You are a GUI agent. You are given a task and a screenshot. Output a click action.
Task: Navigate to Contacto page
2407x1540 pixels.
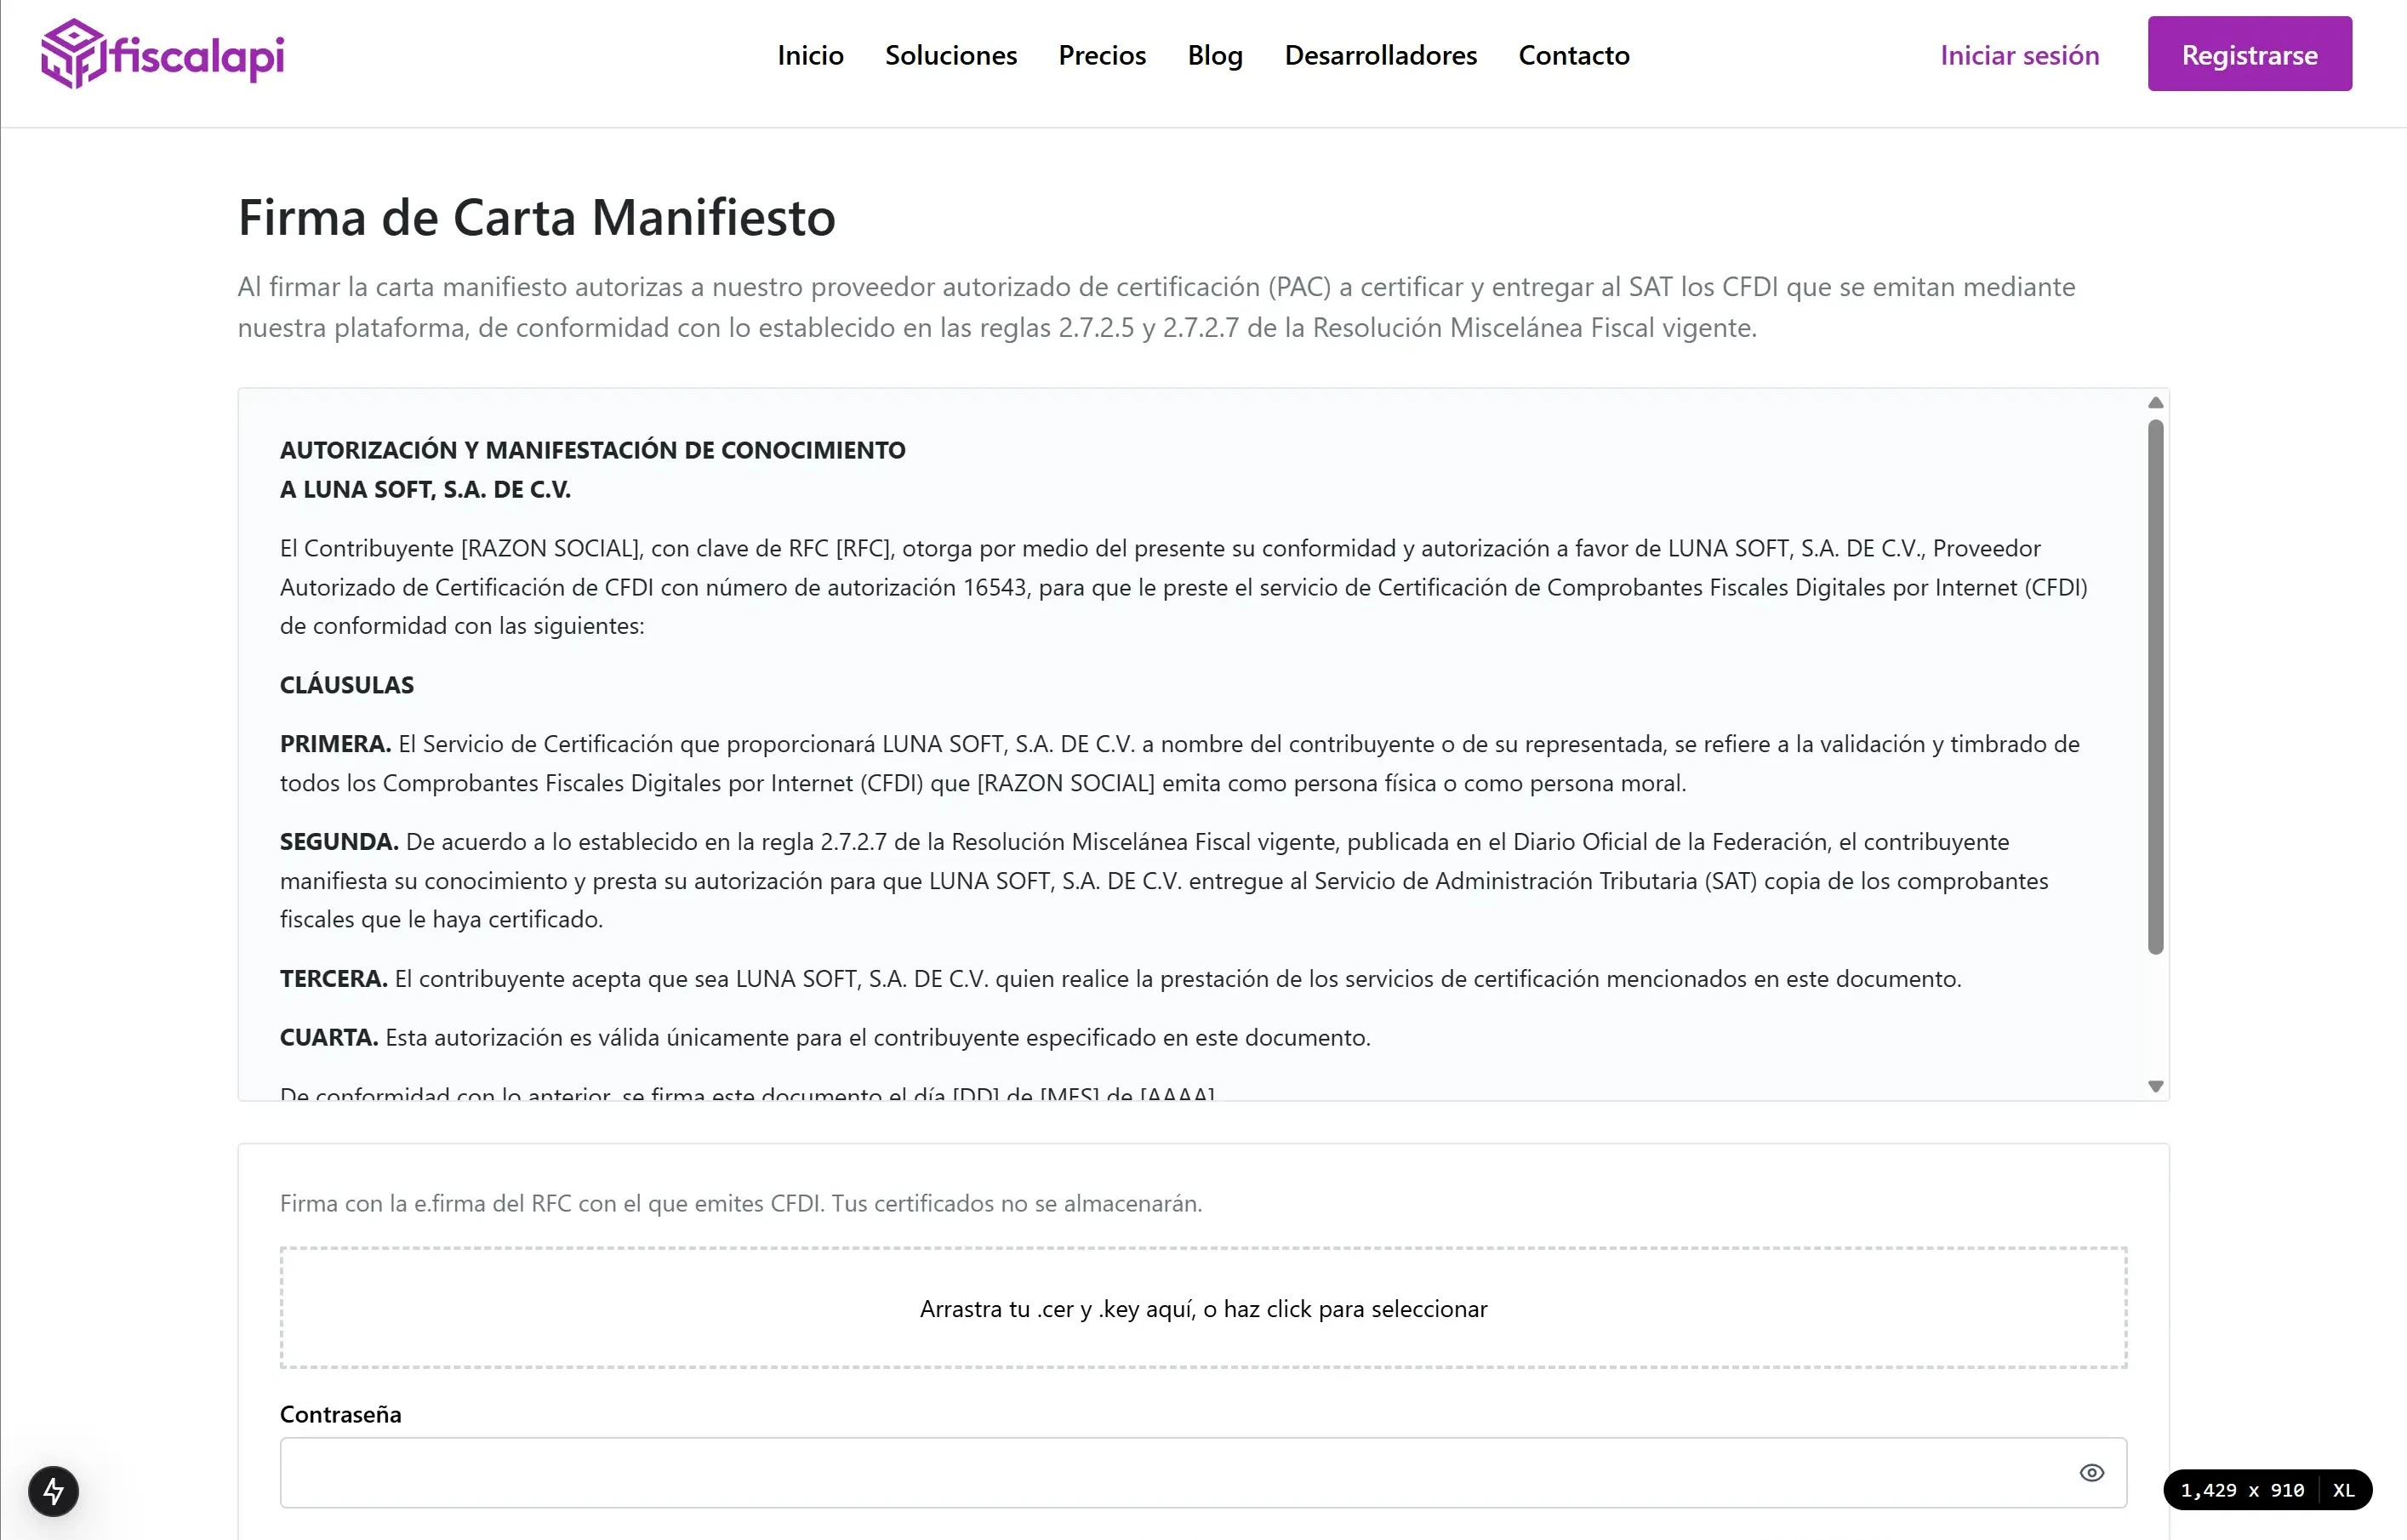coord(1574,55)
